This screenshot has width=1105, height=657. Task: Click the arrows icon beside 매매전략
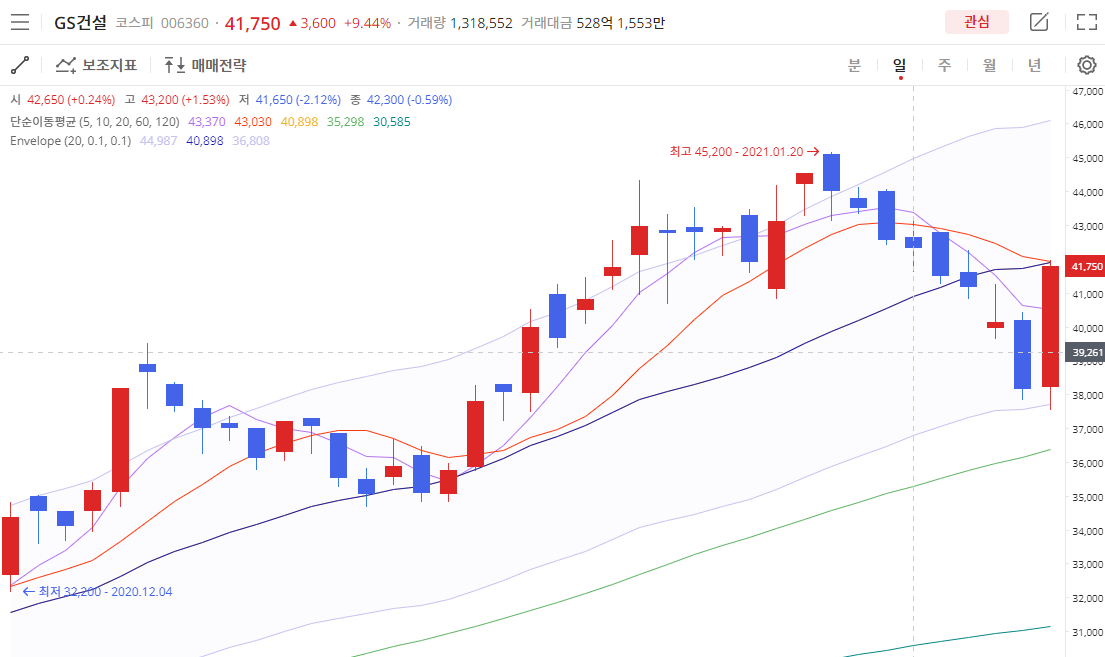pos(175,66)
